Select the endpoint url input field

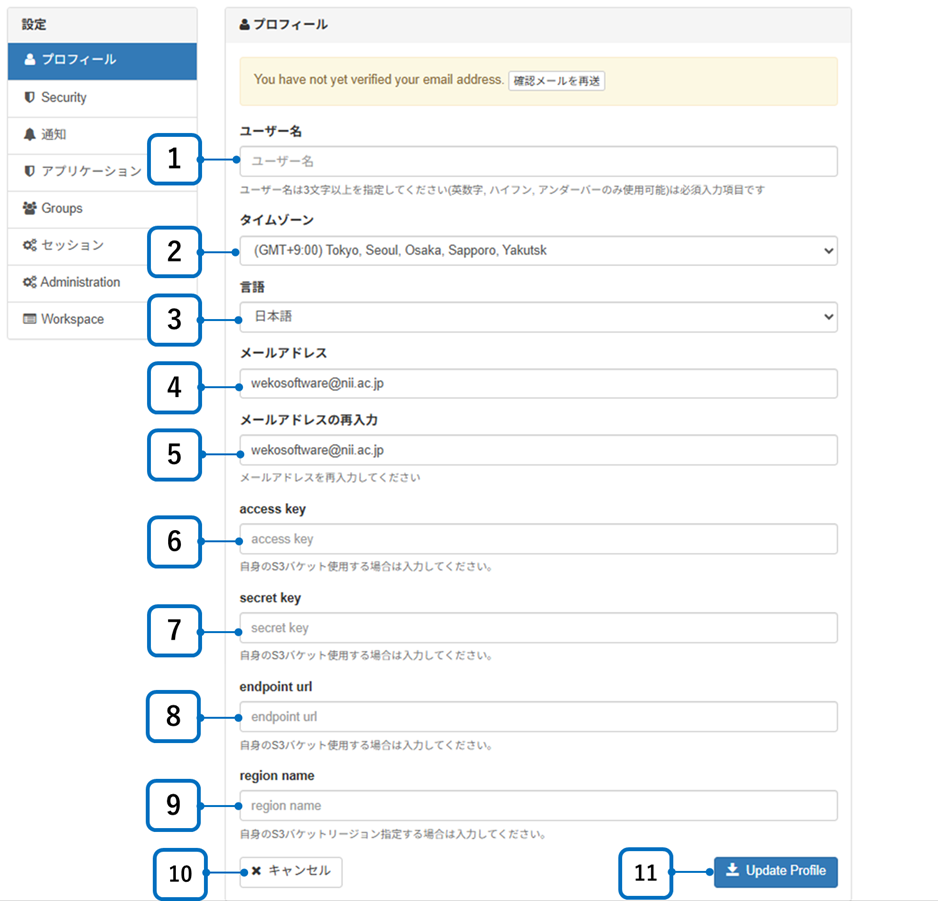point(538,718)
